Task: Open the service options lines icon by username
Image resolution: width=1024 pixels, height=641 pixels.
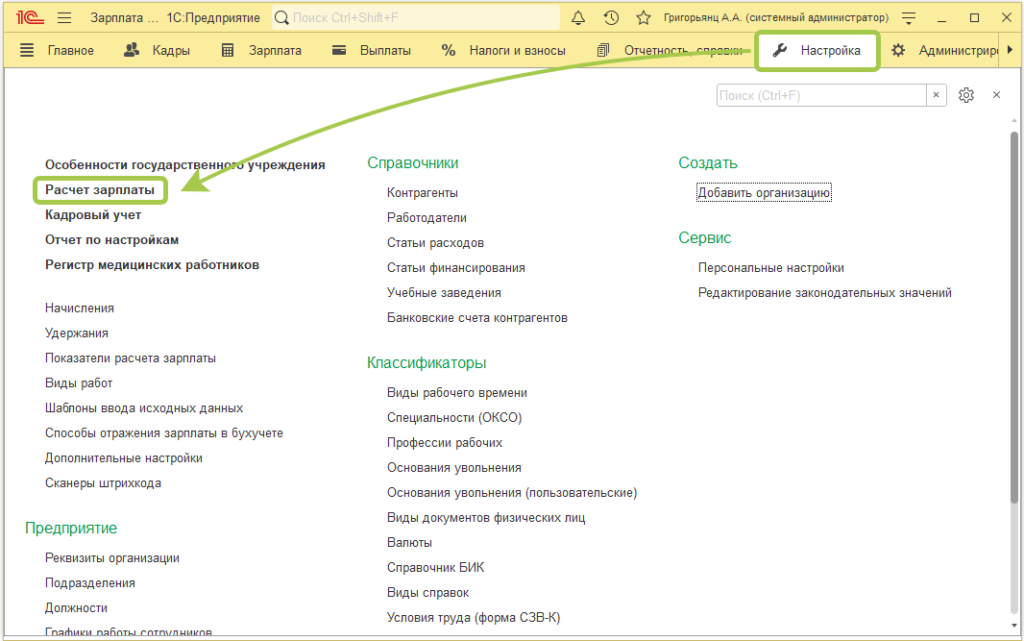Action: (x=908, y=18)
